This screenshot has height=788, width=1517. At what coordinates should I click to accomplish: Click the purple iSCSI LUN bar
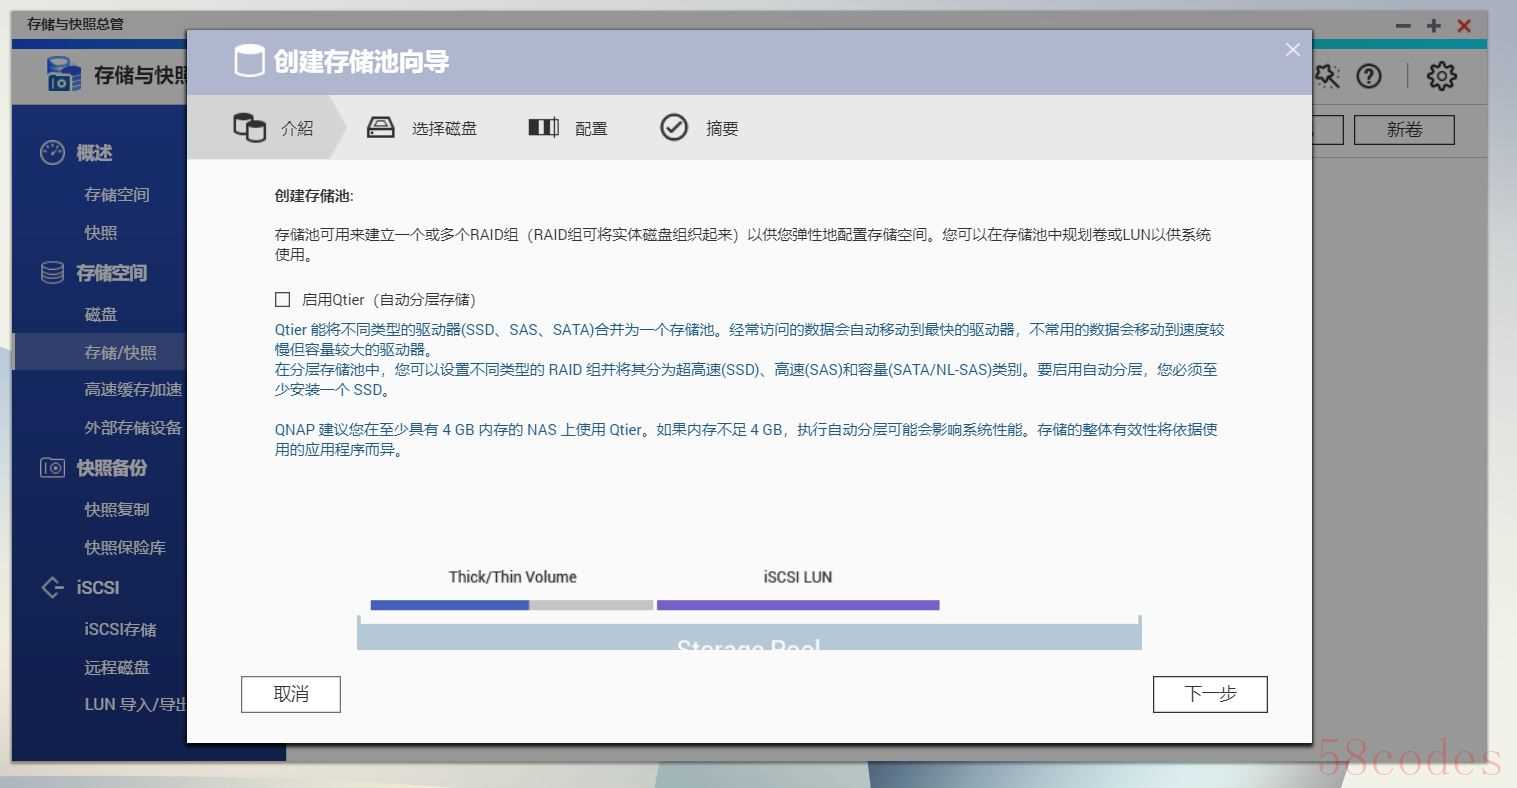[797, 605]
